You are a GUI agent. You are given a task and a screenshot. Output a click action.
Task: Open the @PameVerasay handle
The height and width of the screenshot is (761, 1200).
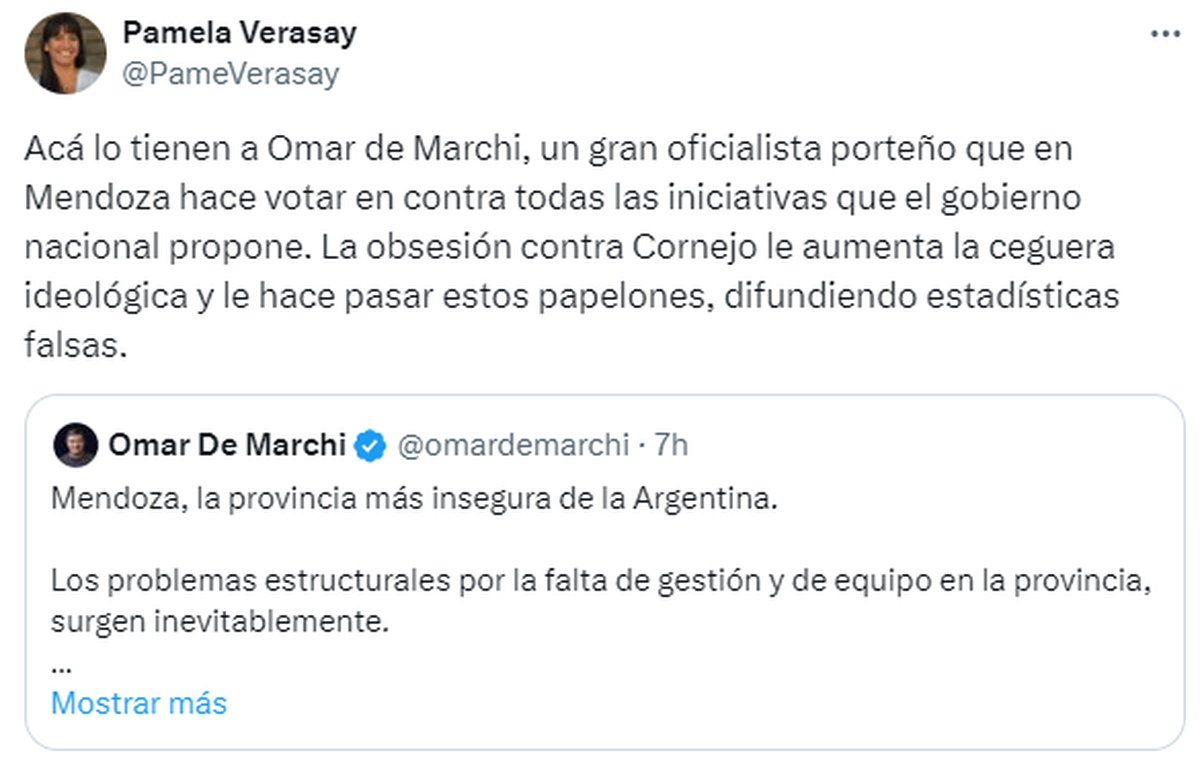[230, 74]
